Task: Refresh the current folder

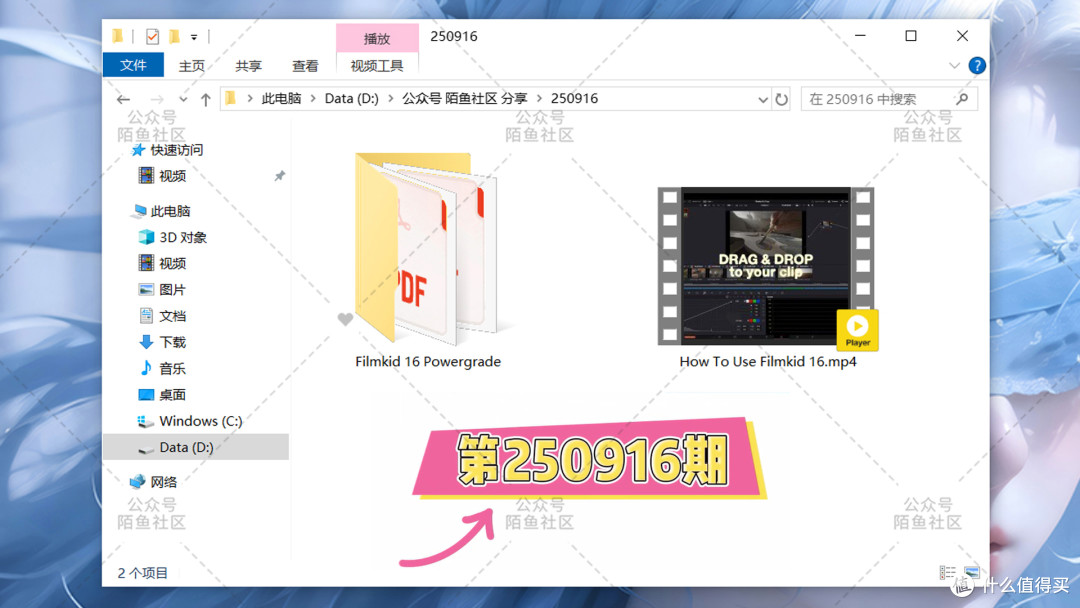Action: coord(781,99)
